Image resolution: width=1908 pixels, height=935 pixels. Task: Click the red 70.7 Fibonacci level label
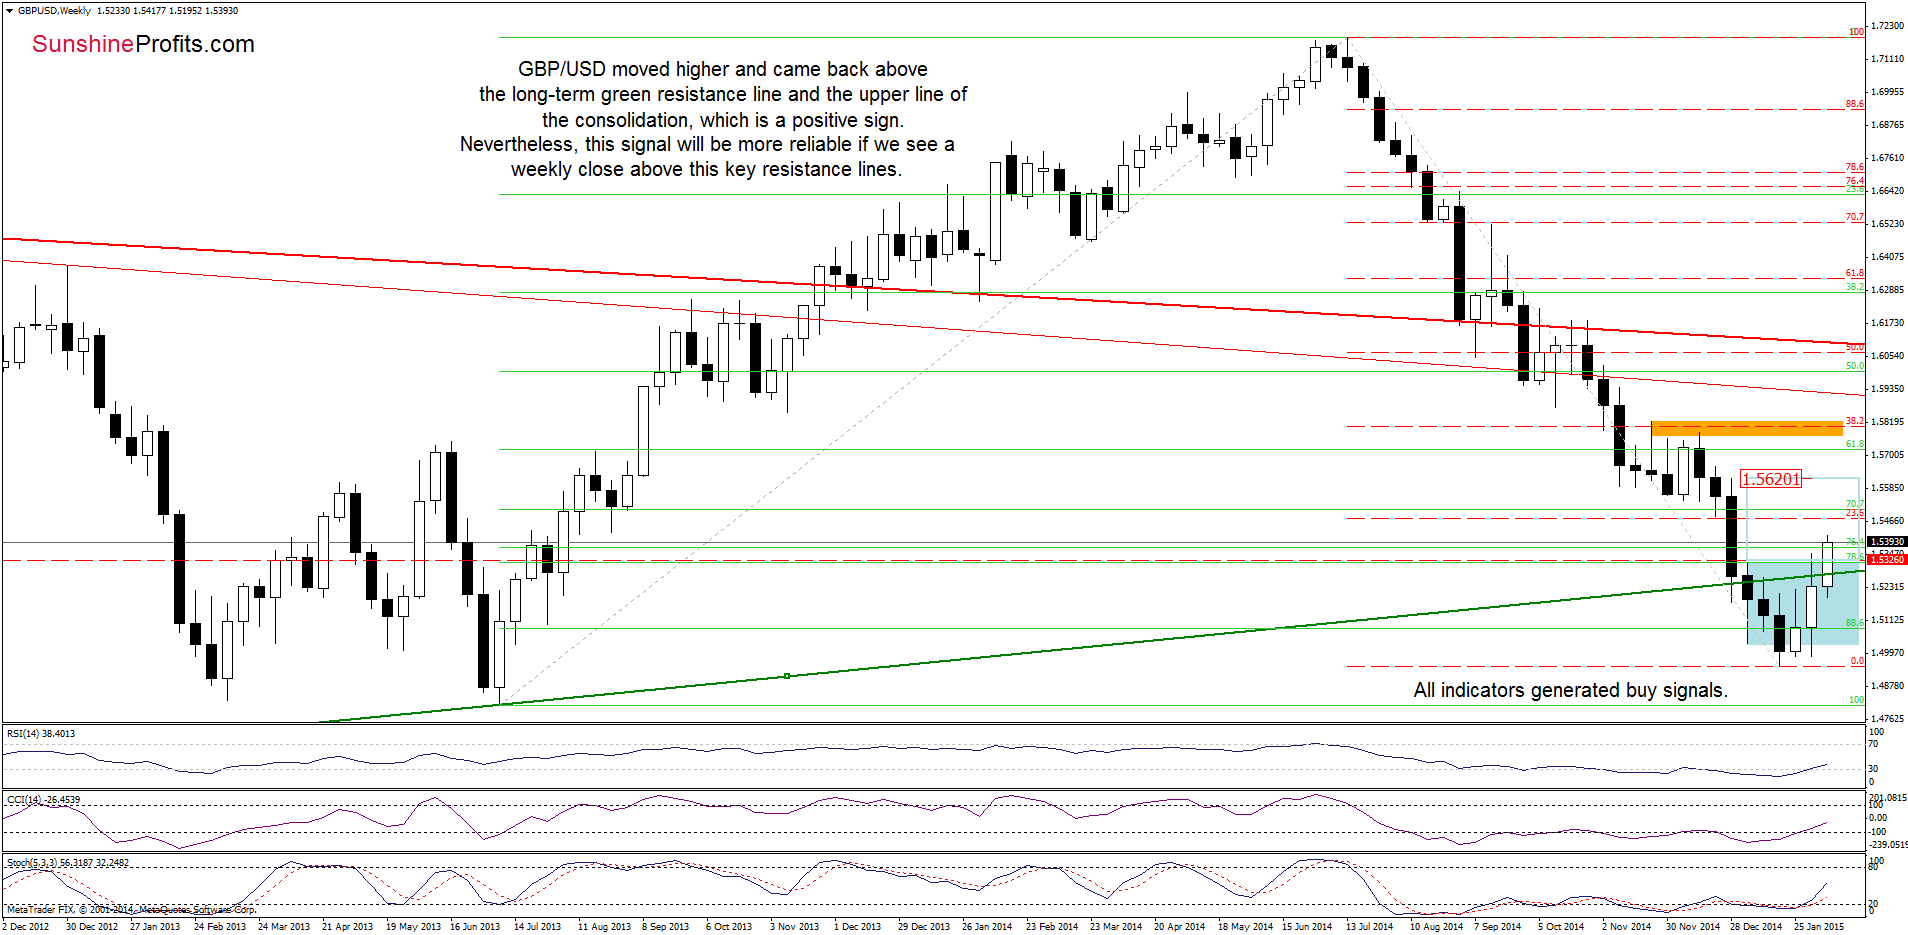coord(1855,217)
